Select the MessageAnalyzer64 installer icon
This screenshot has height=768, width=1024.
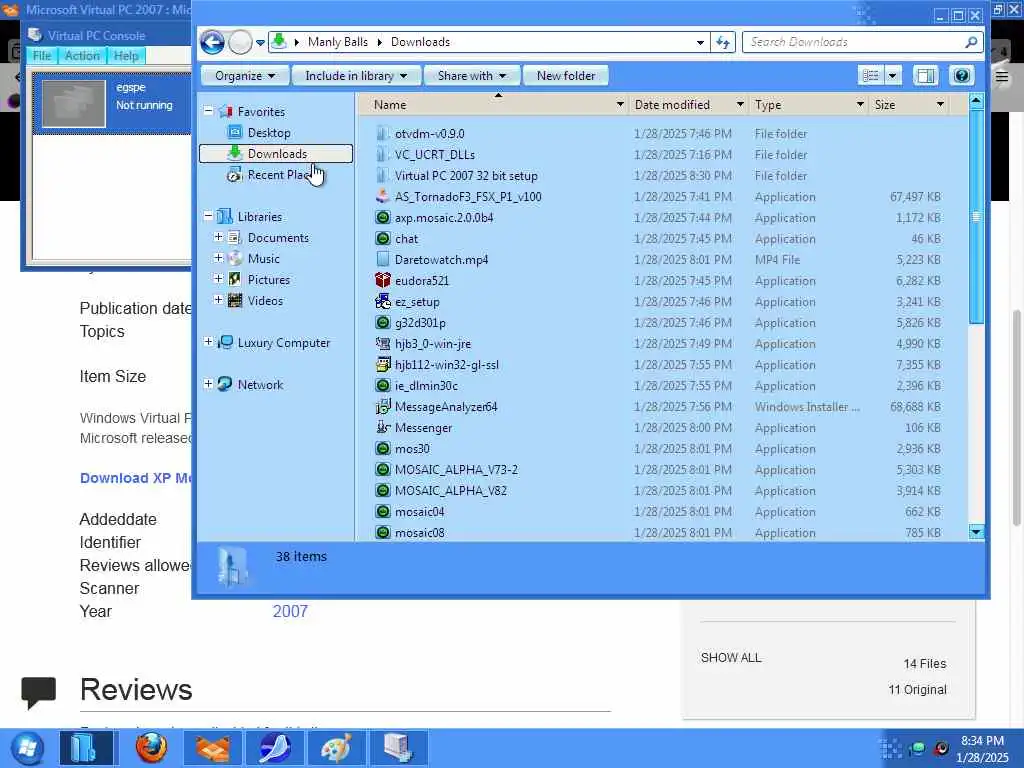pyautogui.click(x=383, y=406)
